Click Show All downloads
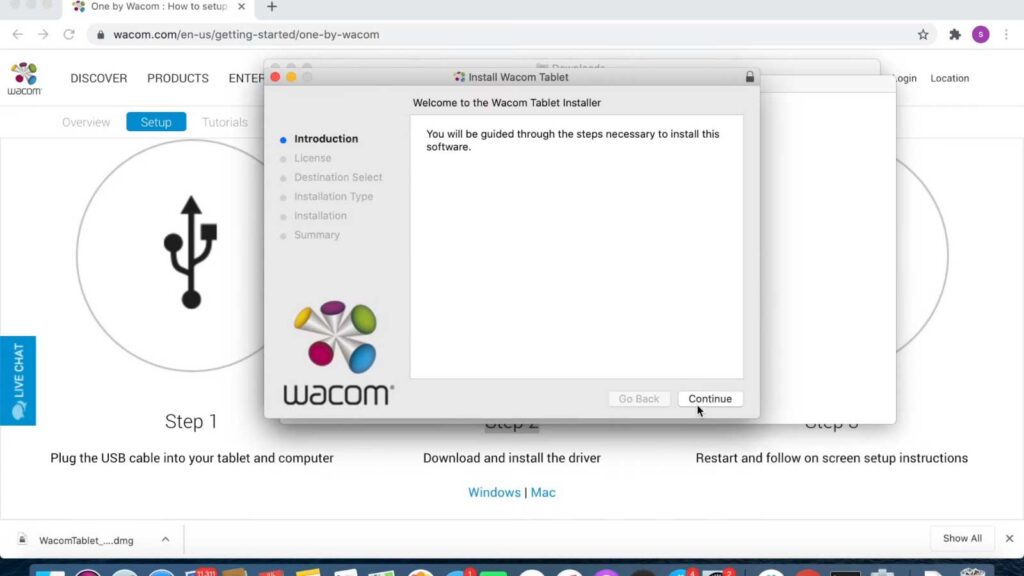This screenshot has height=576, width=1024. coord(962,538)
